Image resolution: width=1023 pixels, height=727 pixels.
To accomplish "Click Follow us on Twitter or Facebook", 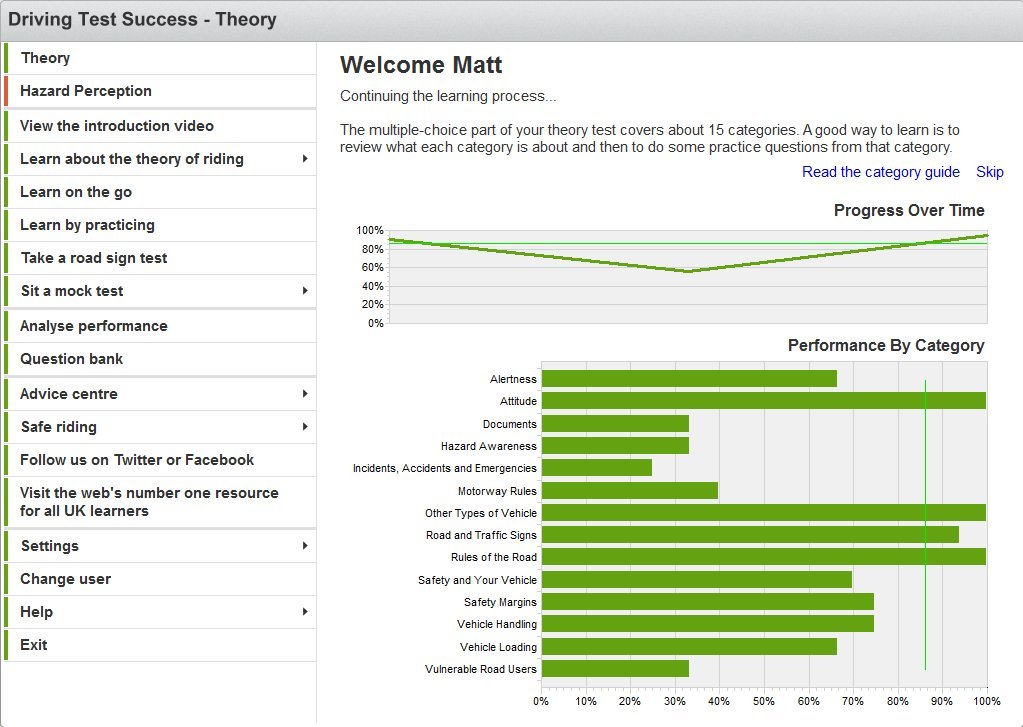I will (137, 460).
